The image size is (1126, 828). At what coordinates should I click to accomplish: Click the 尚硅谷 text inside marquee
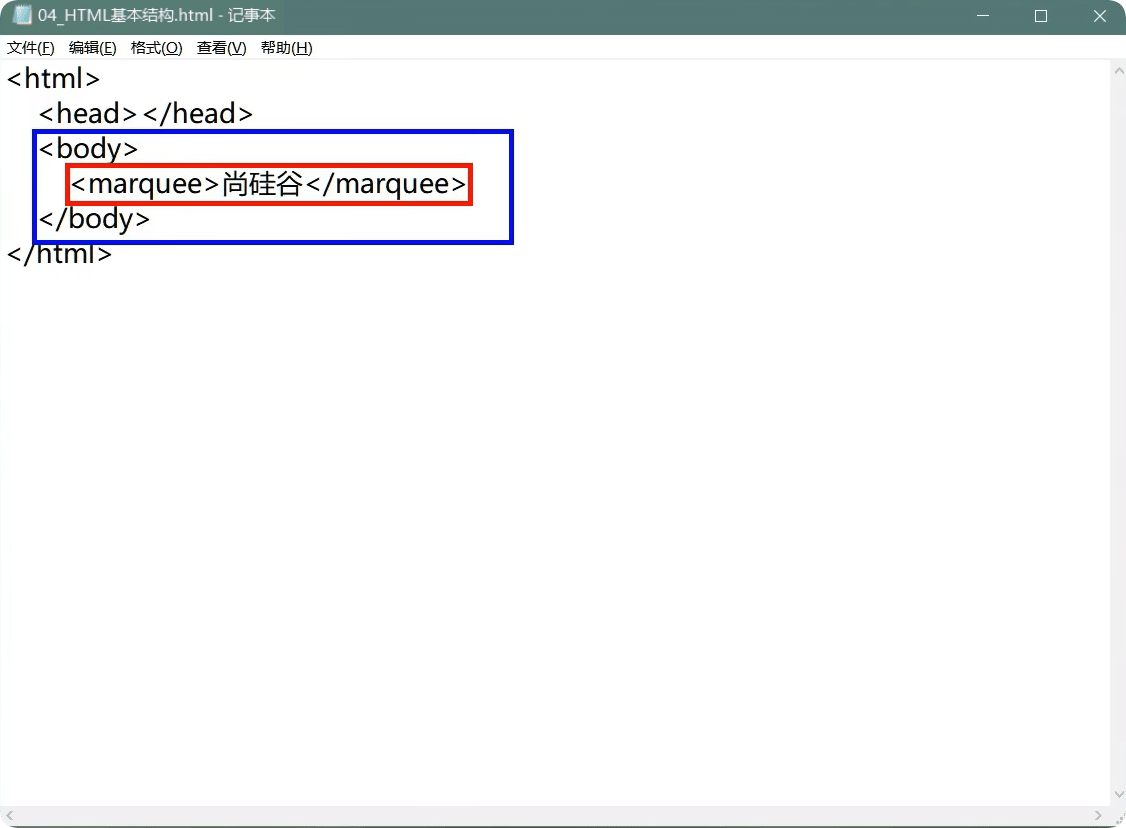pyautogui.click(x=261, y=184)
